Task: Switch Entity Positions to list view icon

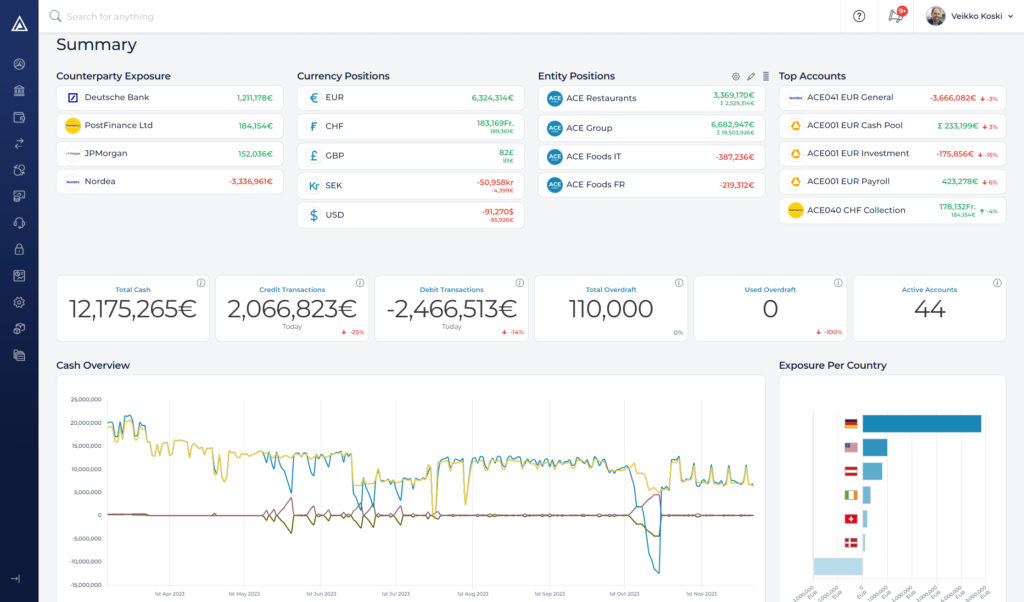Action: tap(766, 75)
